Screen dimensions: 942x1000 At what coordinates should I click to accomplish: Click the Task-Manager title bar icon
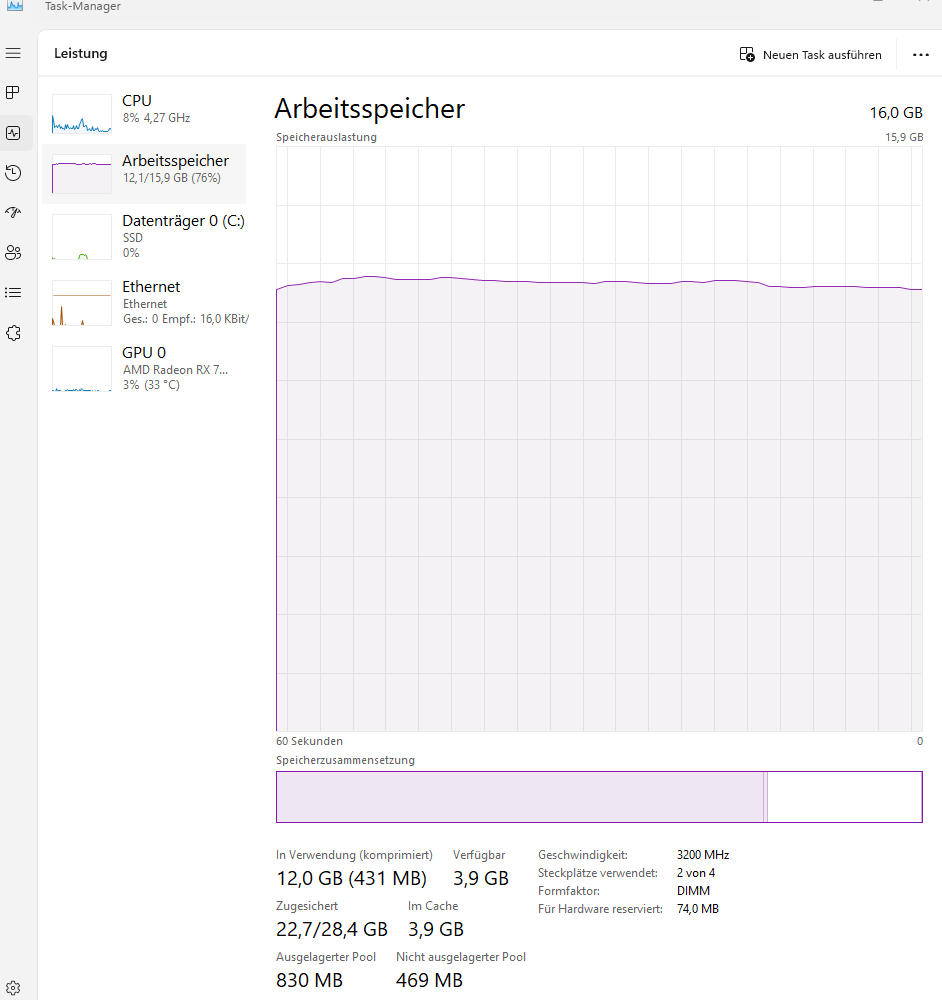(x=14, y=7)
